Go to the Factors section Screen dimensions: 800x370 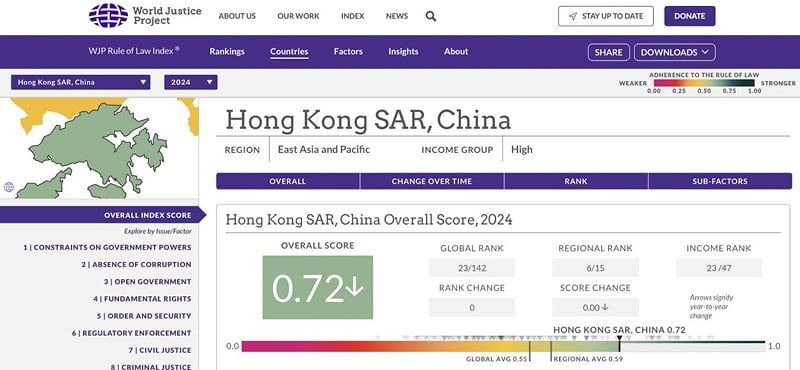point(348,52)
